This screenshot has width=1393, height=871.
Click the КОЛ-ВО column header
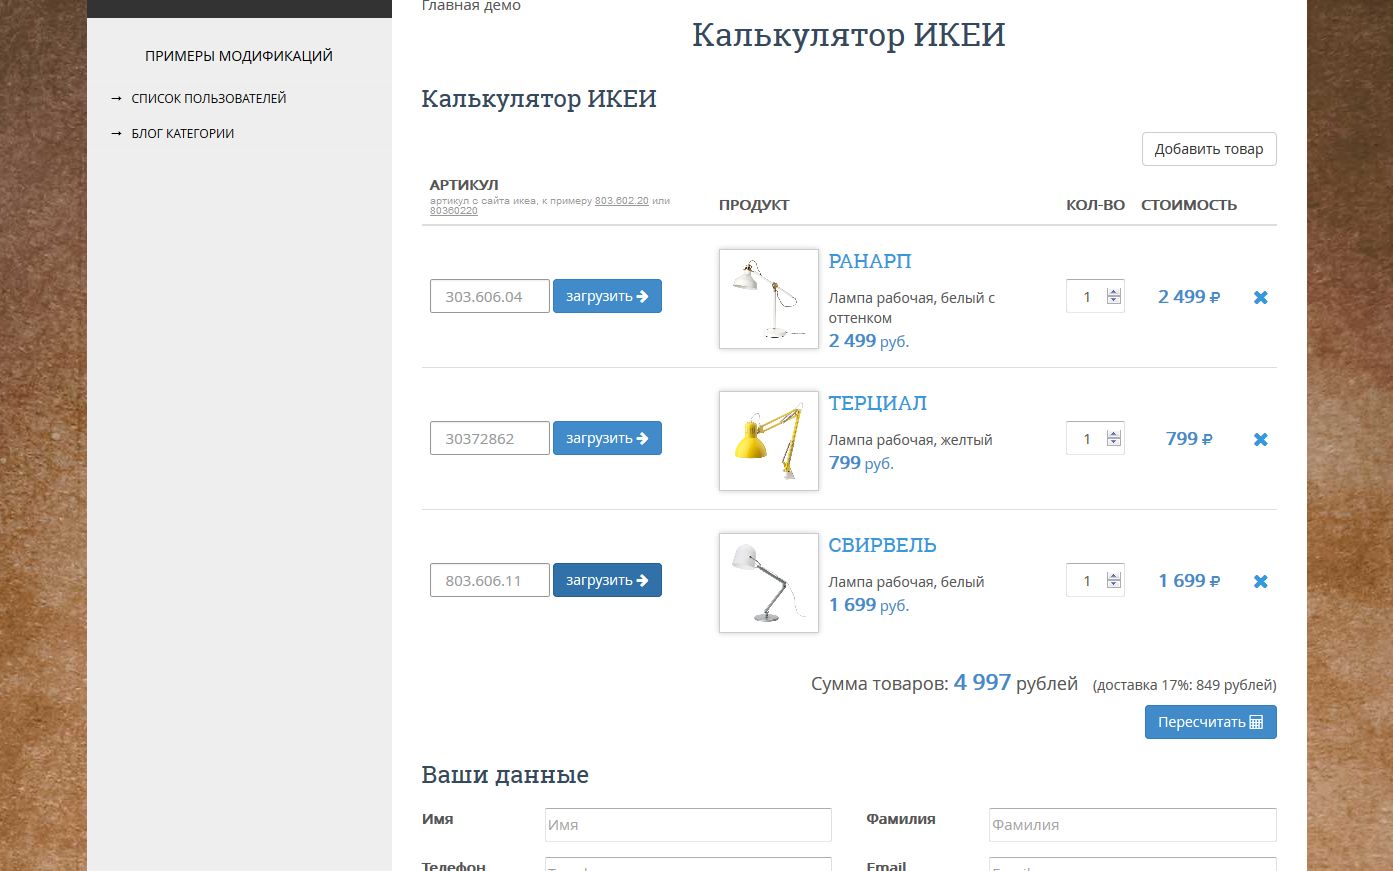(1095, 205)
